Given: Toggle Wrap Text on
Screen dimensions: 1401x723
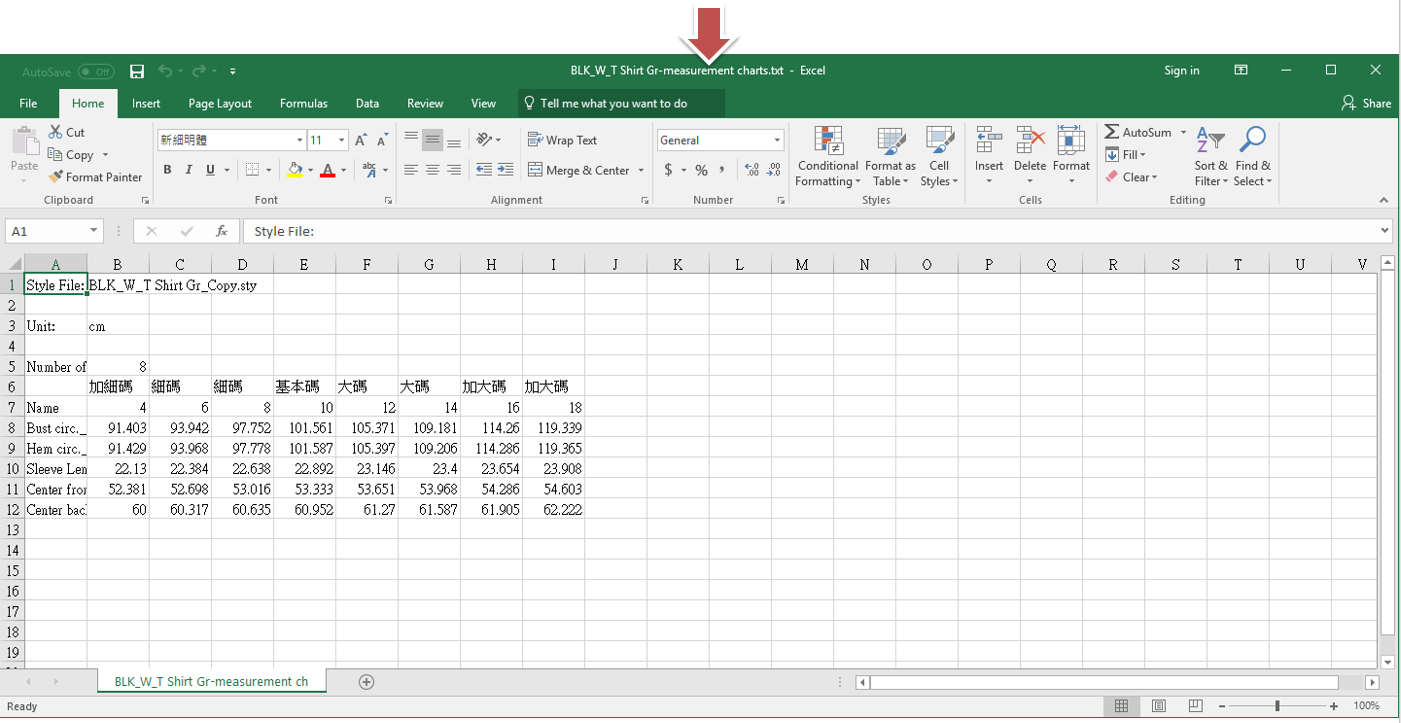Looking at the screenshot, I should click(x=562, y=140).
